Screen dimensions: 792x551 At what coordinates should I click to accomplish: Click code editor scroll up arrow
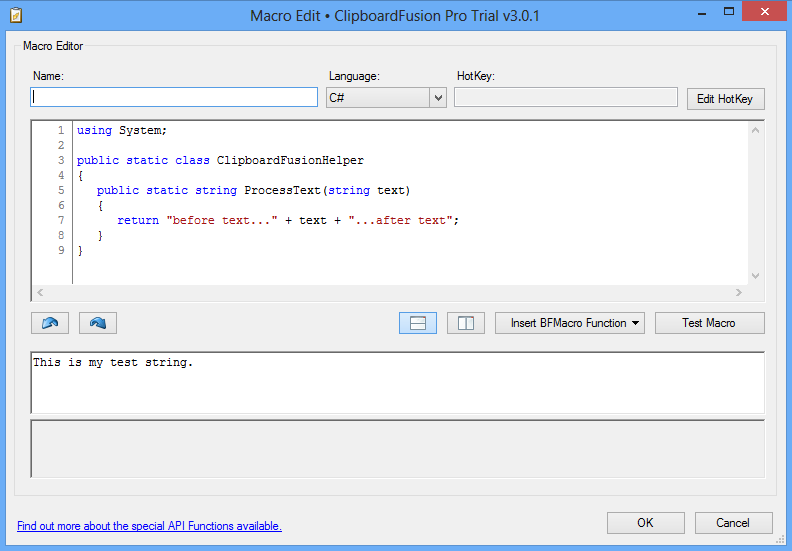pos(756,130)
